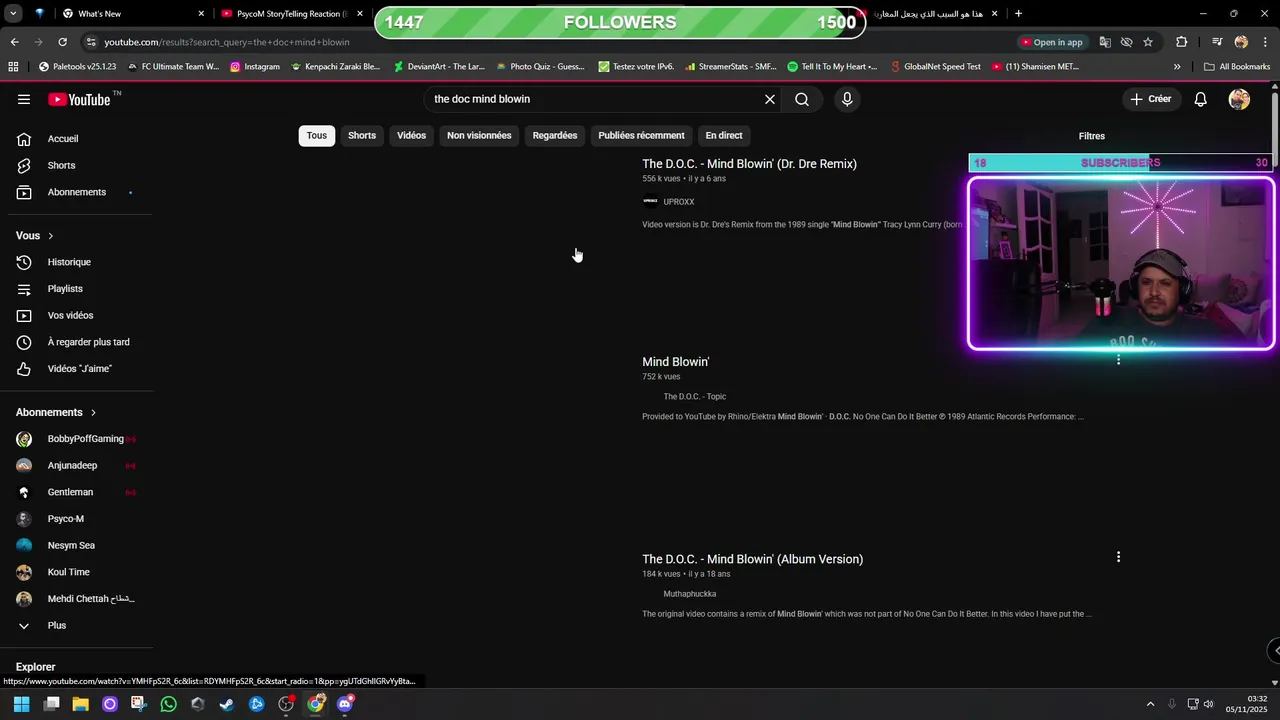Image resolution: width=1280 pixels, height=720 pixels.
Task: Open the YouTube account avatar menu
Action: click(1239, 99)
